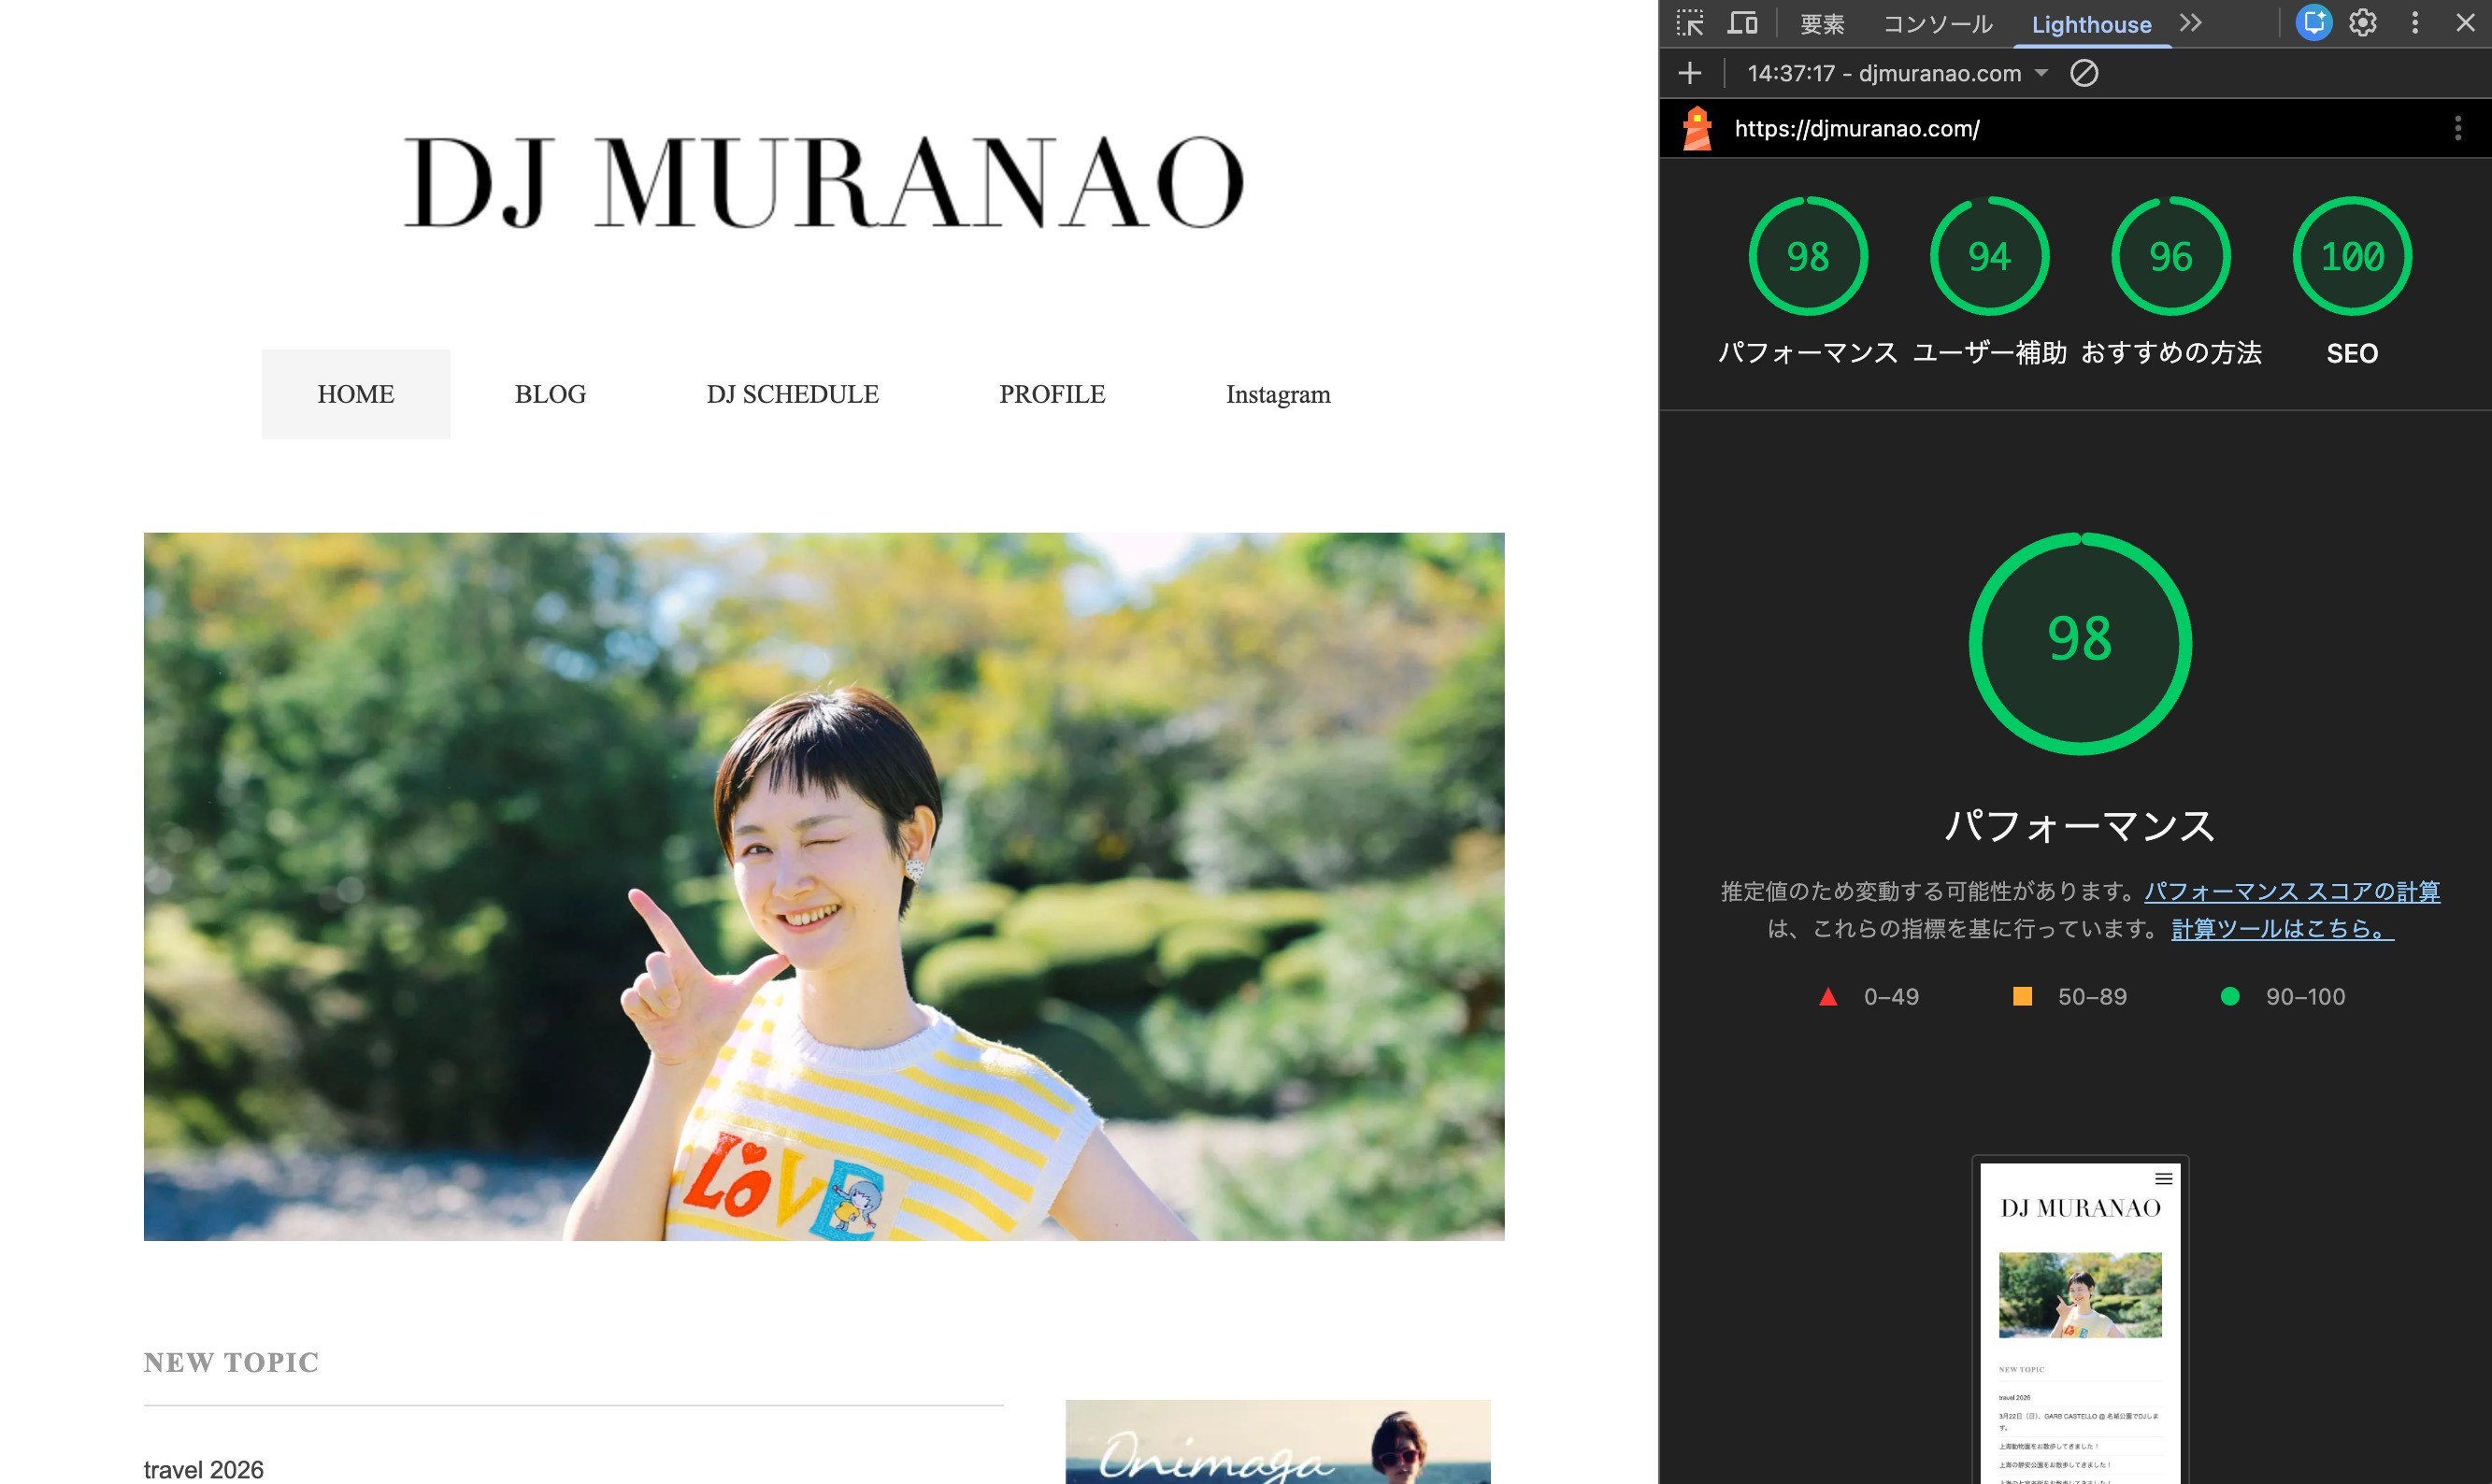Switch to the コンソール panel tab
Viewport: 2492px width, 1484px height.
point(1936,23)
